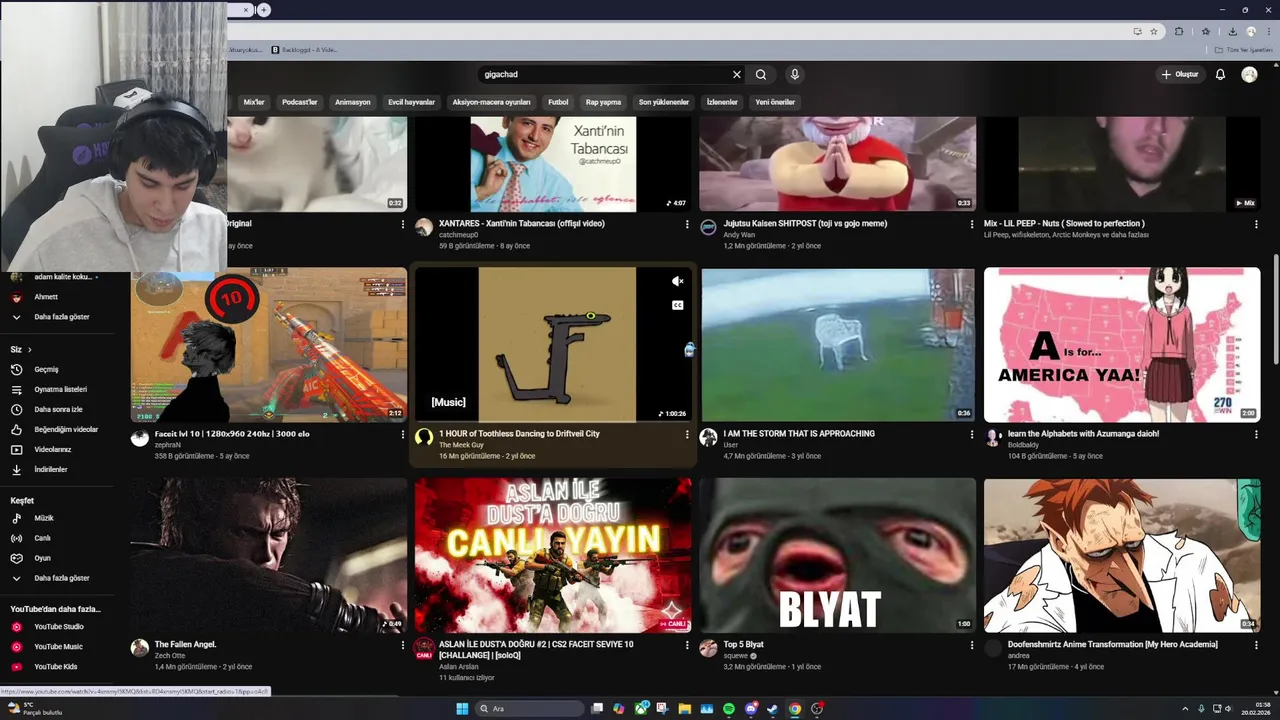
Task: Unmute the Toothless Dancing preview
Action: tap(677, 282)
